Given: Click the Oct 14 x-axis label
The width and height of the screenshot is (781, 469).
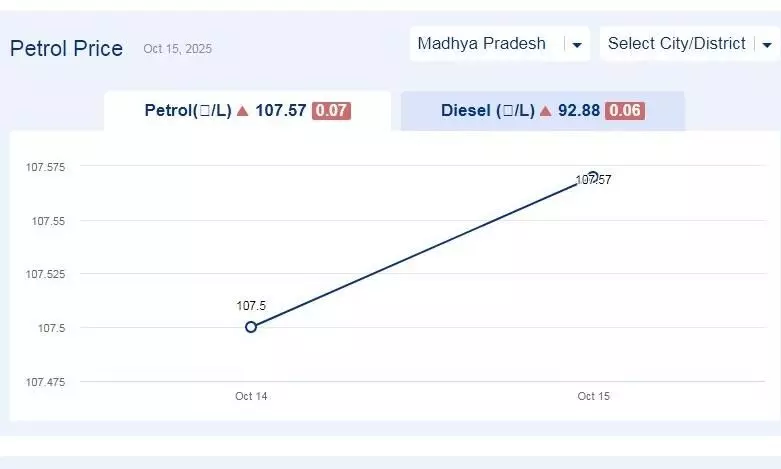Looking at the screenshot, I should pyautogui.click(x=251, y=397).
